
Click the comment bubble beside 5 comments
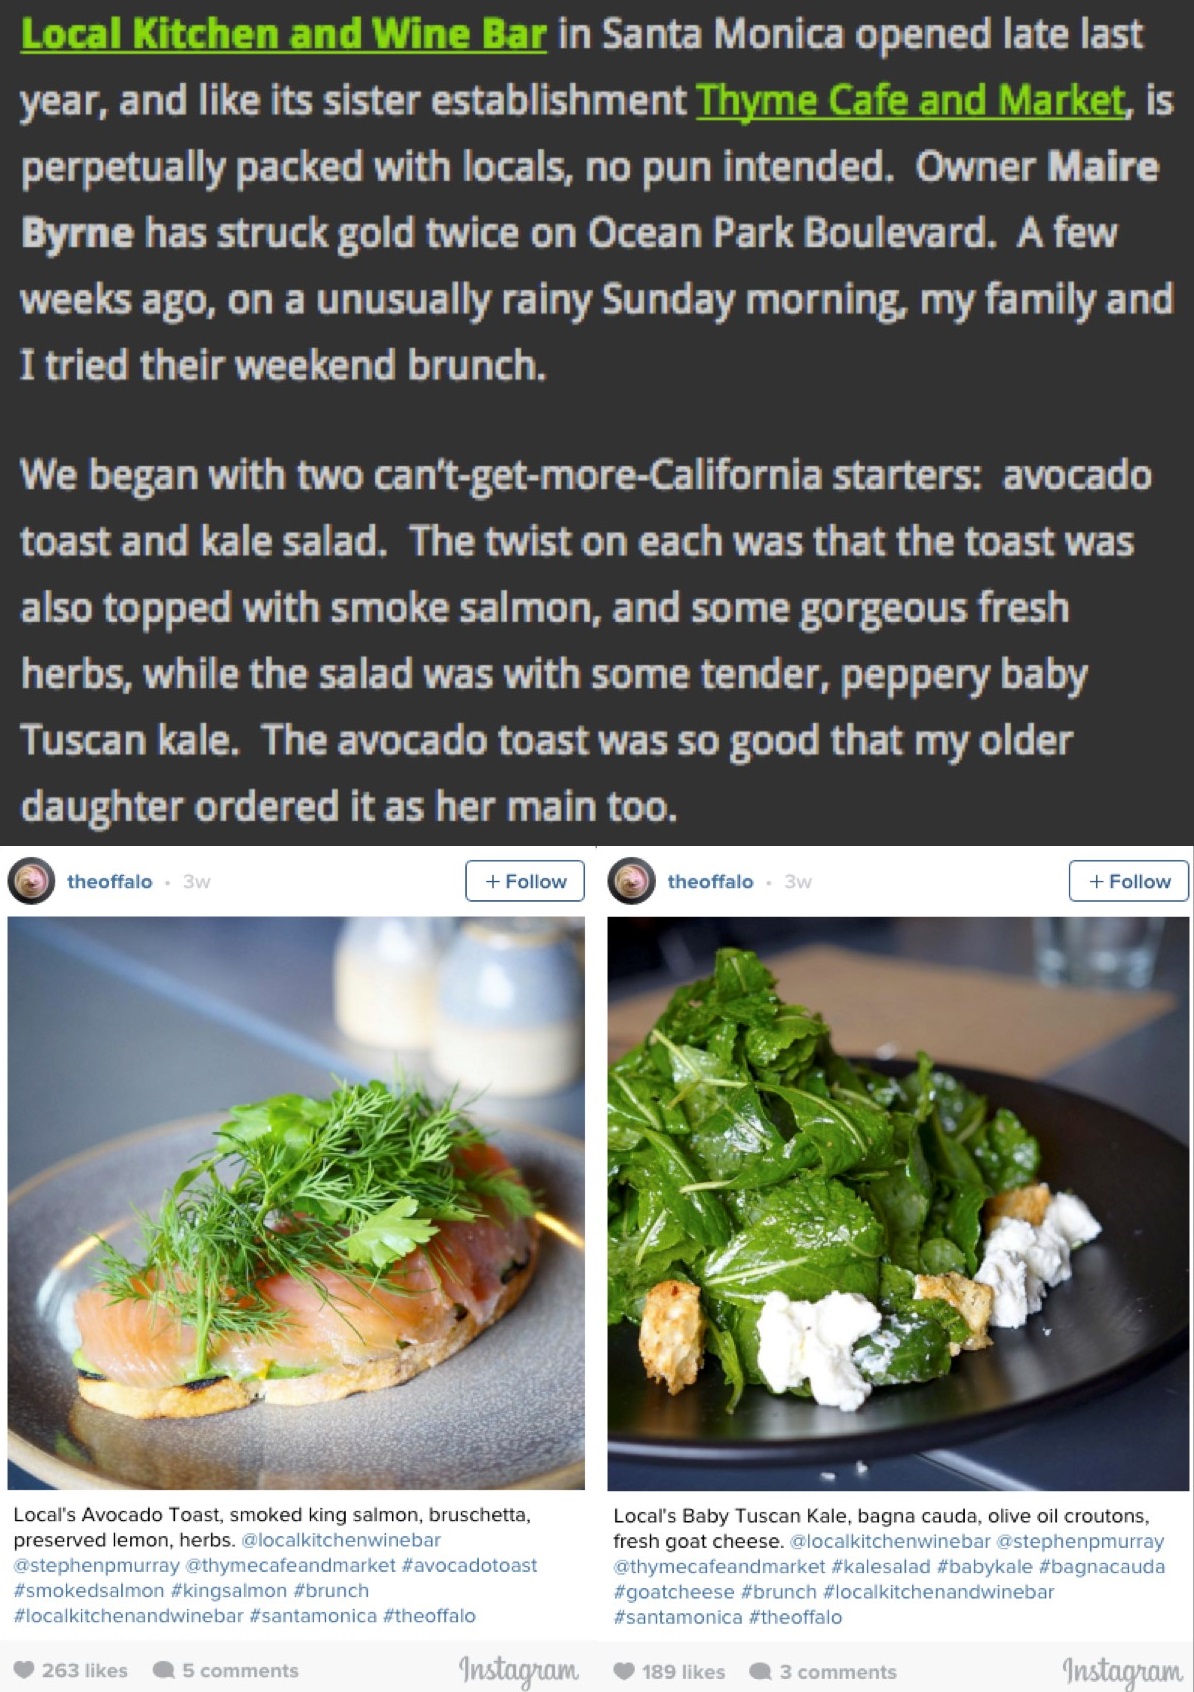164,1670
